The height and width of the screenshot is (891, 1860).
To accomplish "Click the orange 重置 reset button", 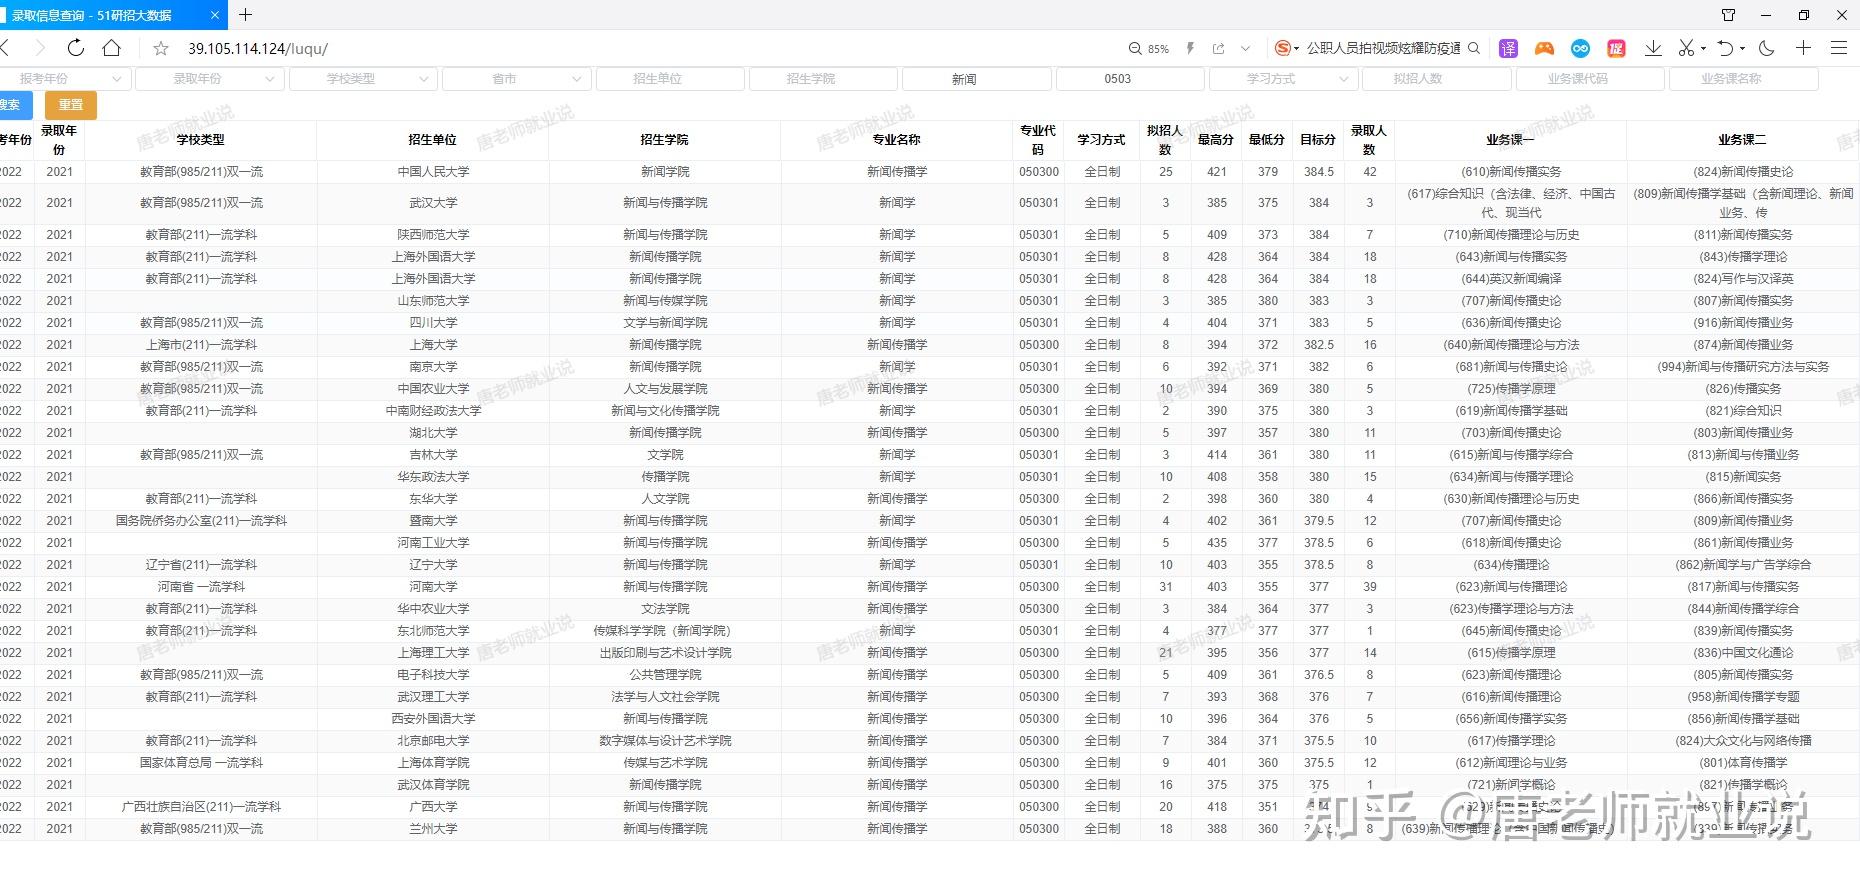I will pos(71,104).
